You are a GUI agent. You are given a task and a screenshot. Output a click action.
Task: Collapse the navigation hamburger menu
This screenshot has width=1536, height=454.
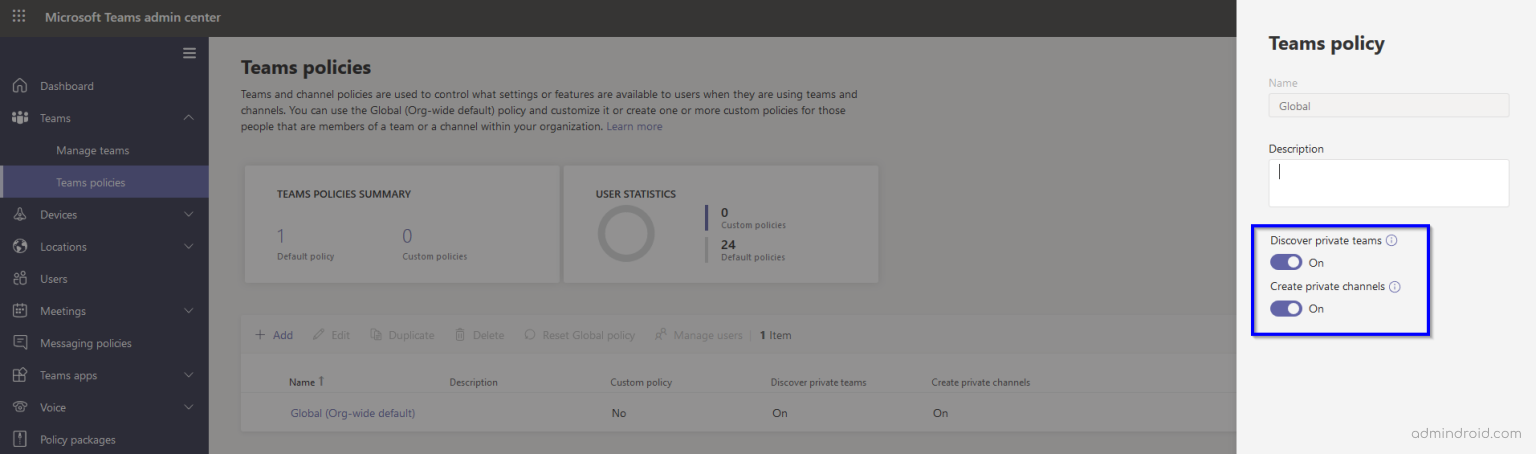click(189, 53)
